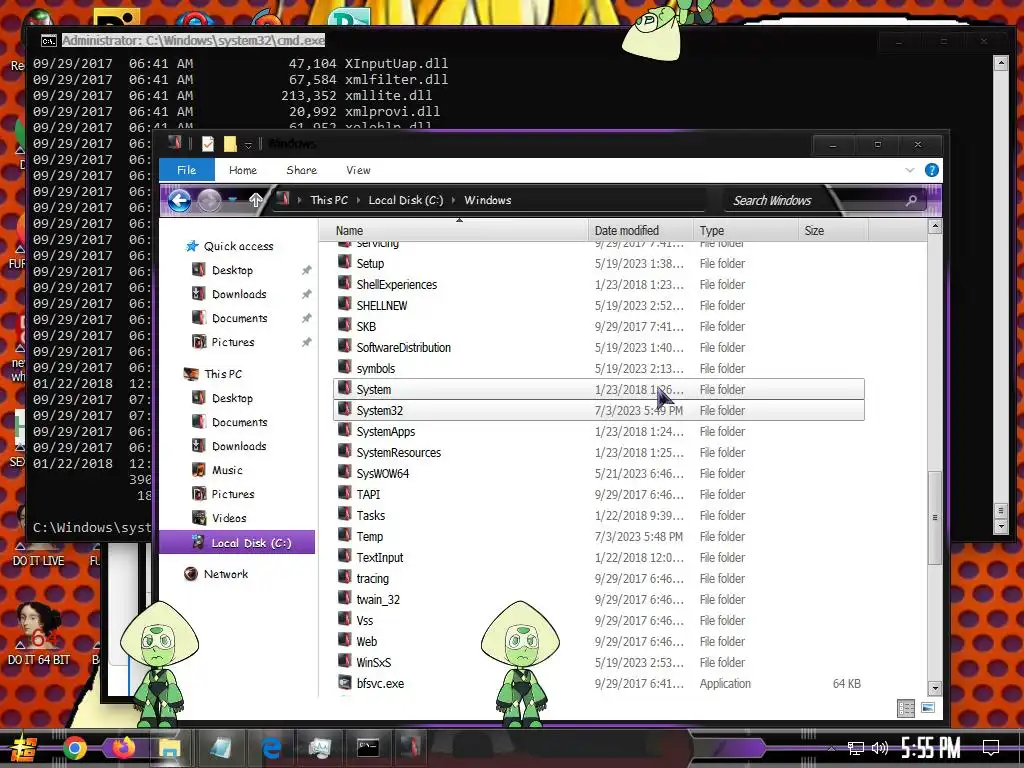
Task: Click Web folder name
Action: (366, 641)
